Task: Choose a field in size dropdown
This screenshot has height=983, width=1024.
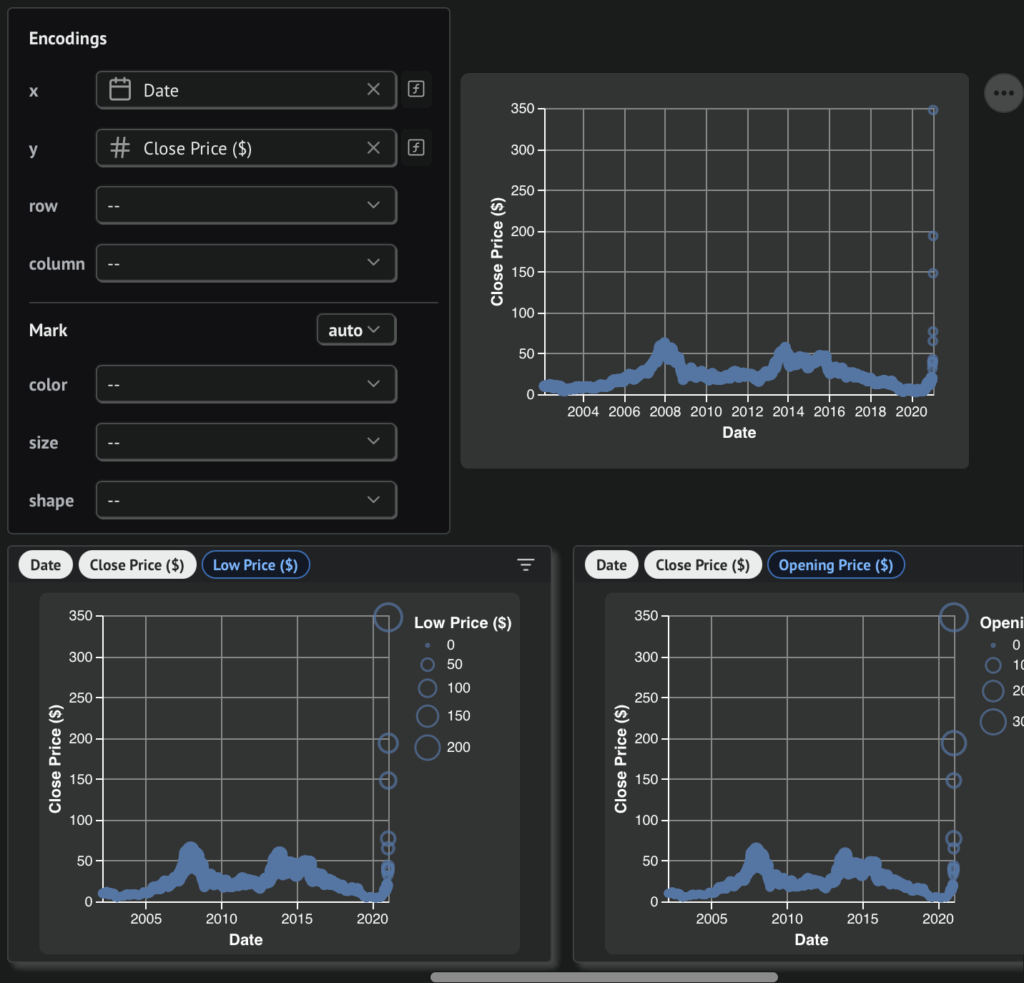Action: 246,442
